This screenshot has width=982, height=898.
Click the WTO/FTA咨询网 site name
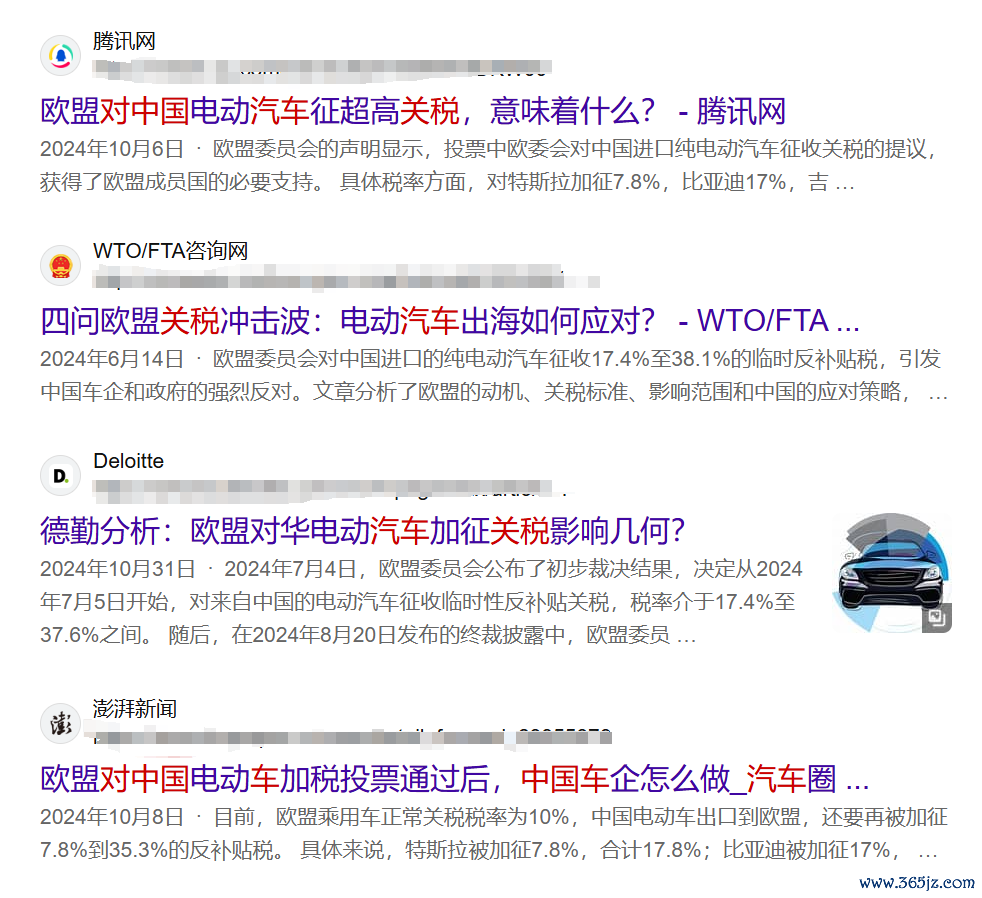point(170,251)
